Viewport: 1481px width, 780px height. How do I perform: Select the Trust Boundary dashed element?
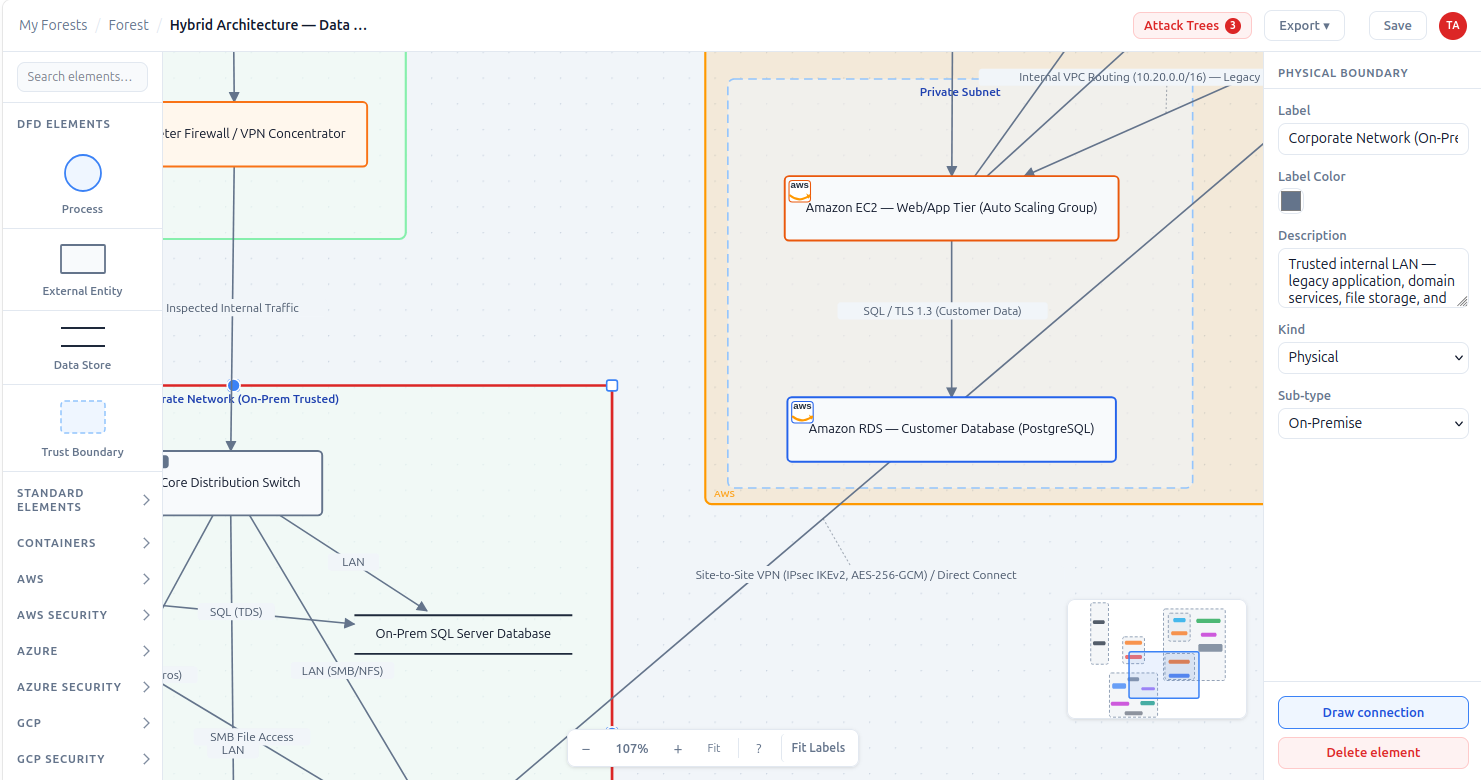(x=83, y=417)
